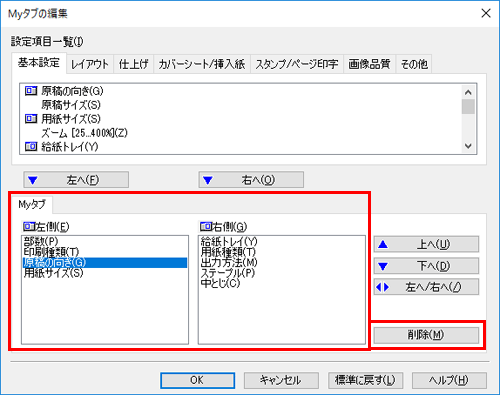Click the down triangle icon on 下へ(D)

(383, 266)
